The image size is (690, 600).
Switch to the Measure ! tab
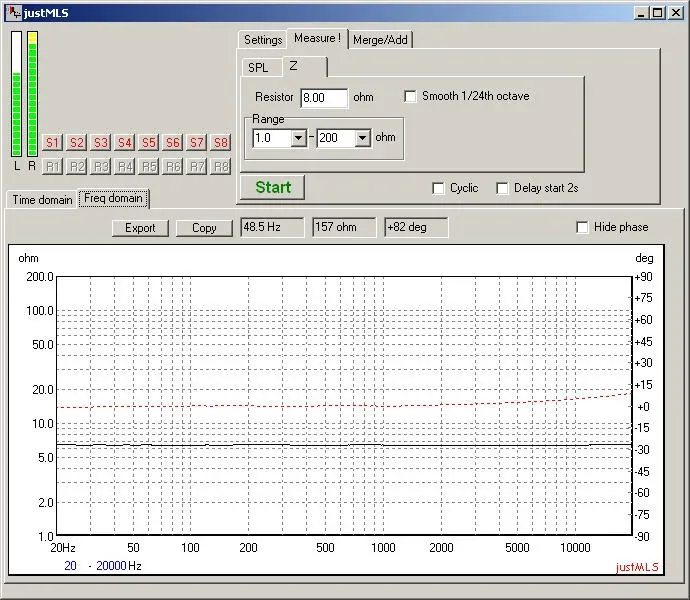317,38
